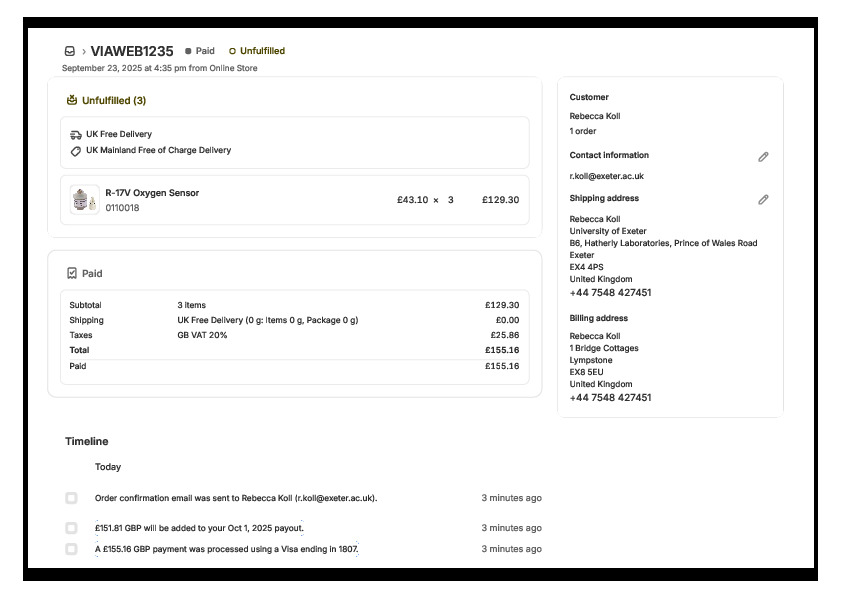Check the £151.81 payout timeline checkbox
842x595 pixels.
point(71,528)
